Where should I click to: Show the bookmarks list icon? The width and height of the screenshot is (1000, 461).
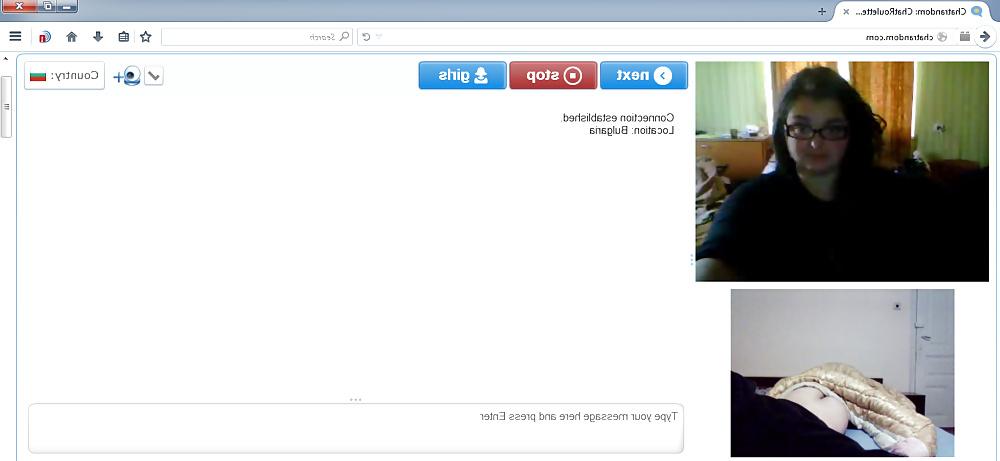[x=124, y=37]
